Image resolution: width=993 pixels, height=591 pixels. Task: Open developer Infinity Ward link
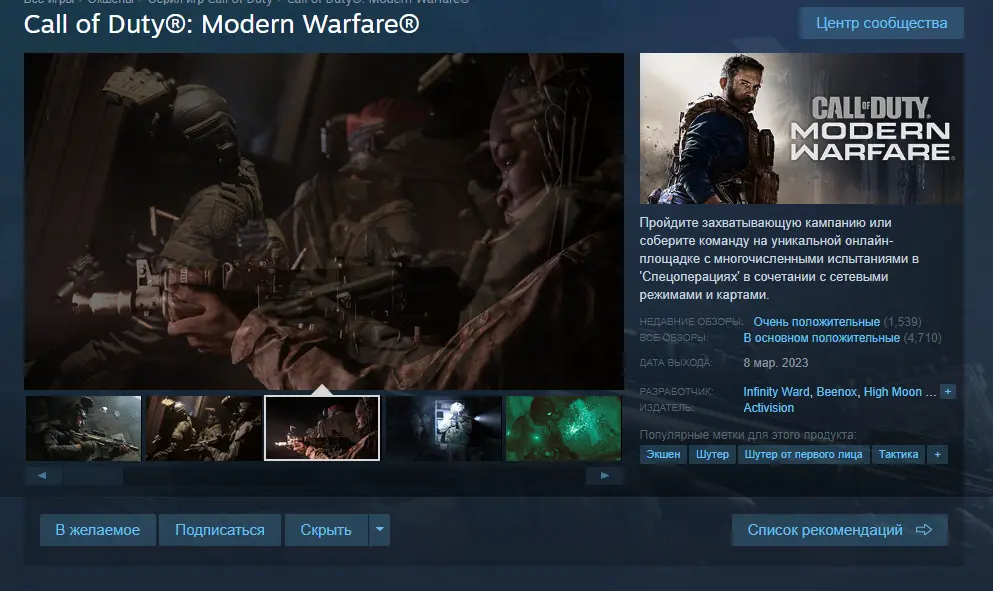point(776,391)
